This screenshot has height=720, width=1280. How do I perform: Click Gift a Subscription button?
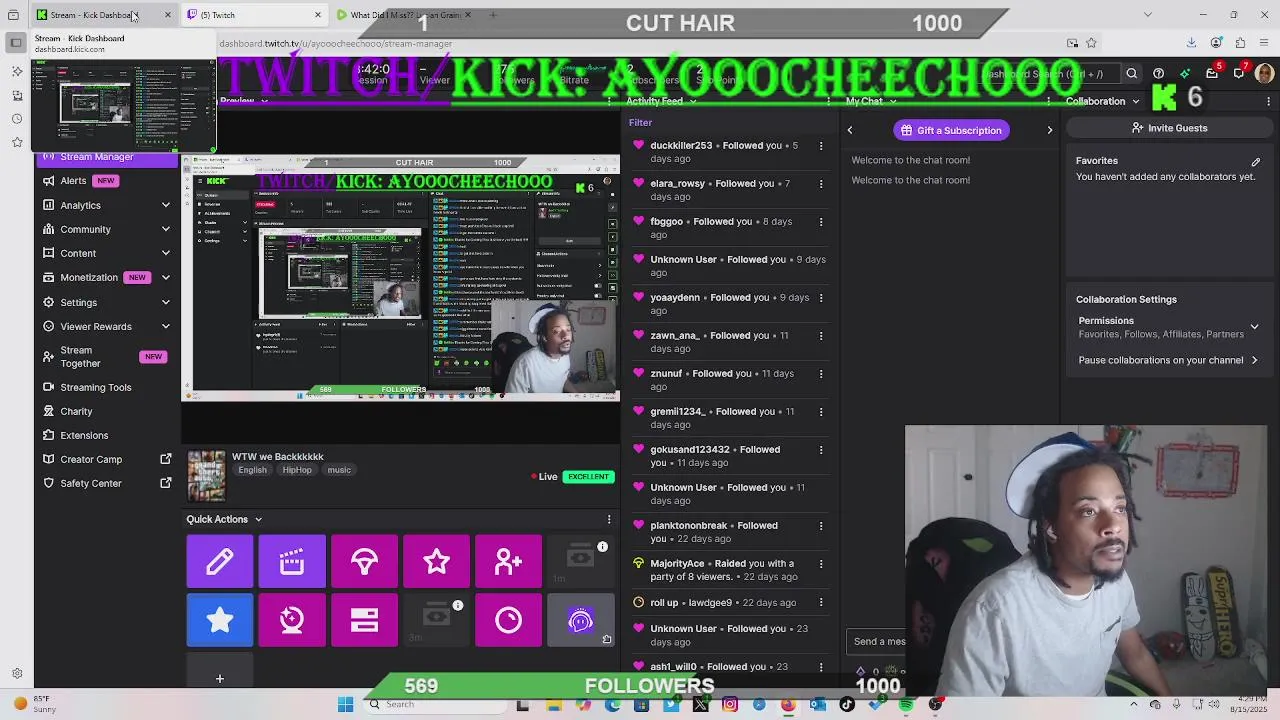click(950, 130)
